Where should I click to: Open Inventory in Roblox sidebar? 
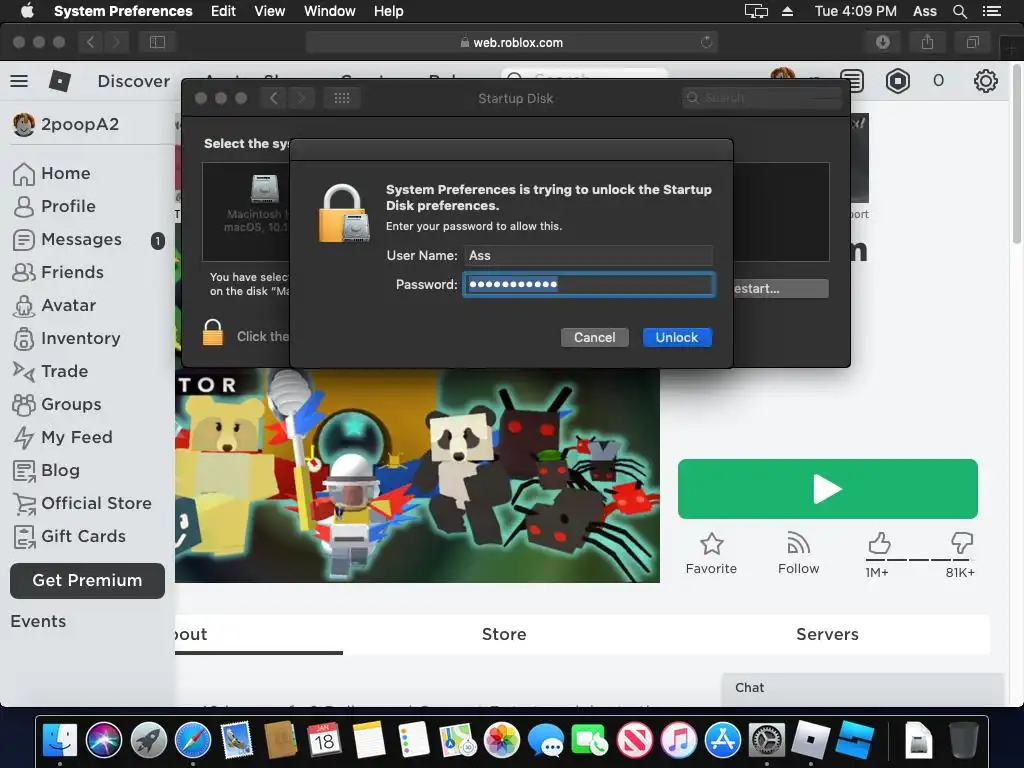pyautogui.click(x=67, y=338)
